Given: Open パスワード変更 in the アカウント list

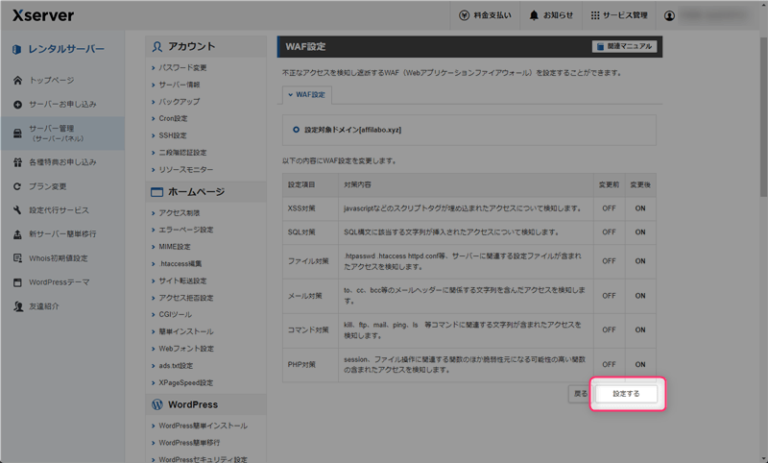Looking at the screenshot, I should 183,68.
